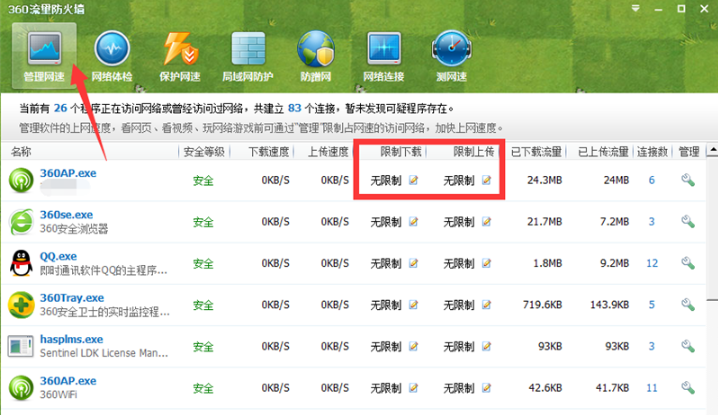The height and width of the screenshot is (415, 718).
Task: Open the 网络连接 network connections tool
Action: (x=384, y=54)
